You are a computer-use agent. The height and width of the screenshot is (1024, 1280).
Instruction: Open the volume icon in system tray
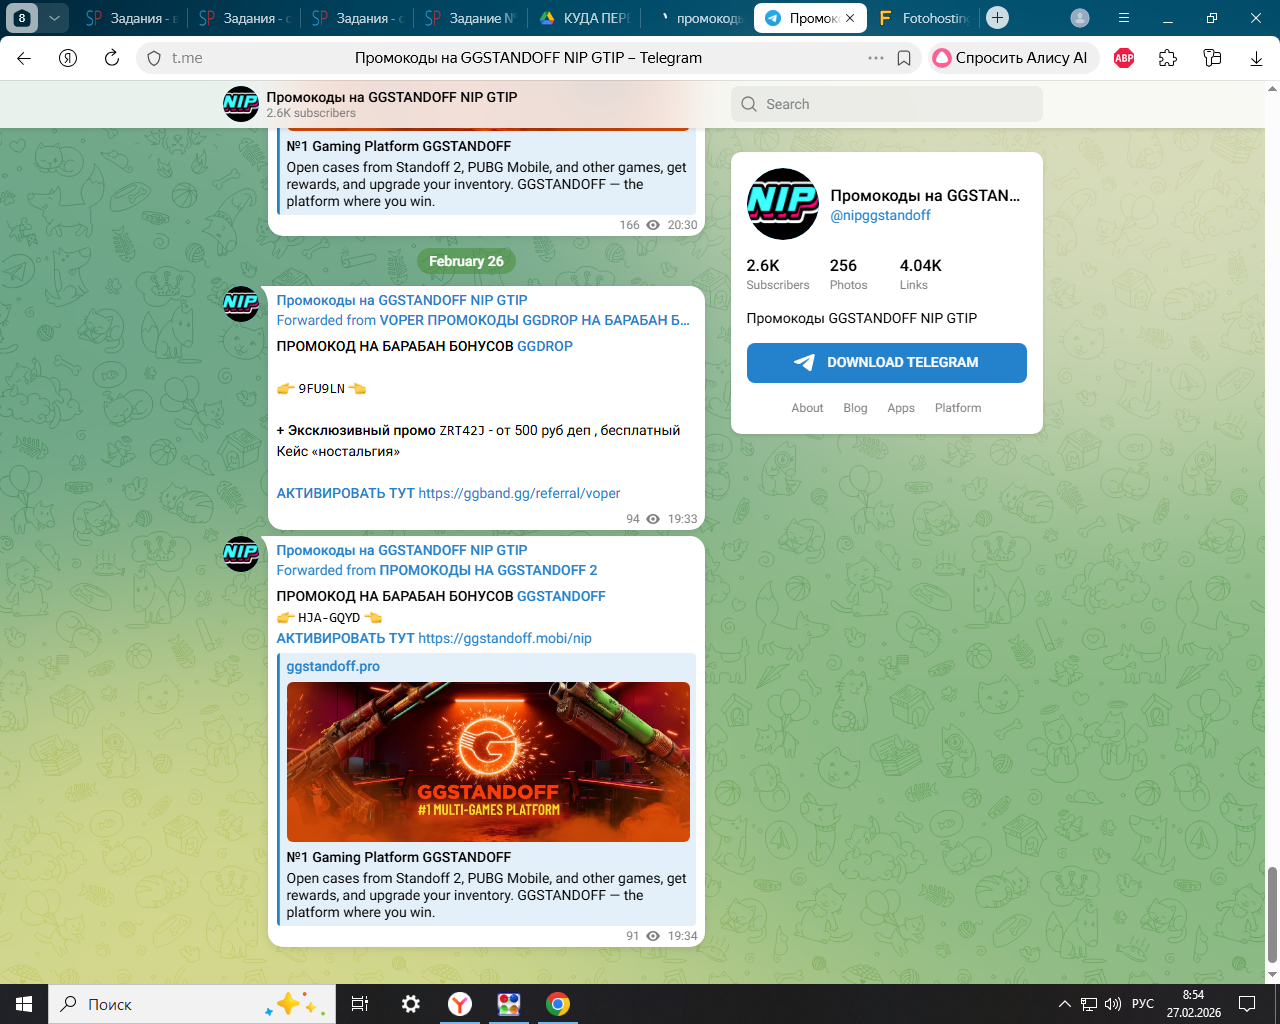tap(1113, 1004)
